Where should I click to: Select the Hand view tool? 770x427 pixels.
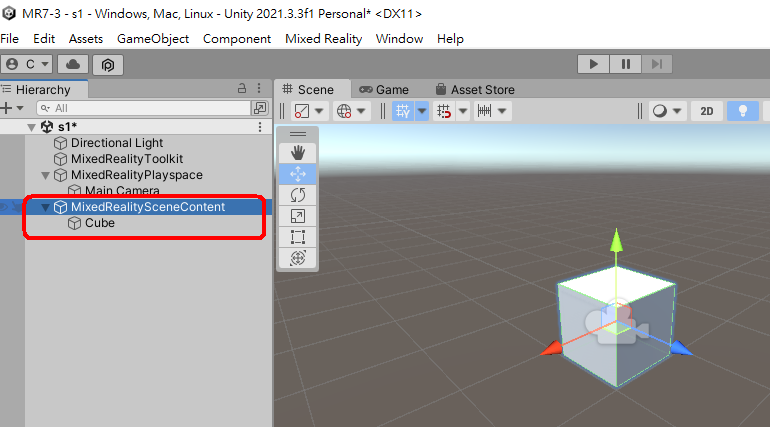click(298, 153)
